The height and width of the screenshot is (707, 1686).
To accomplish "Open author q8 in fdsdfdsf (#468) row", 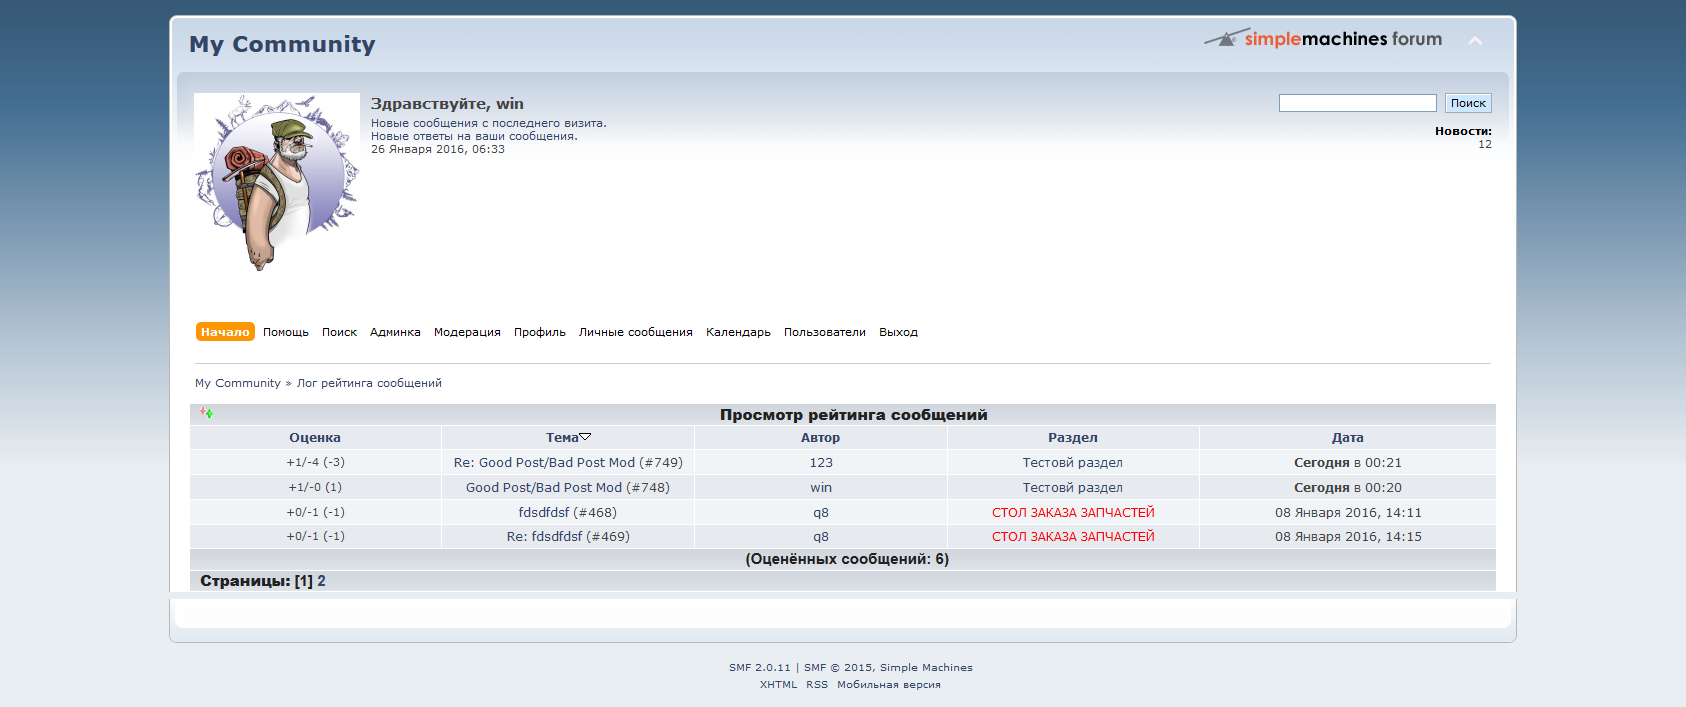I will 821,512.
